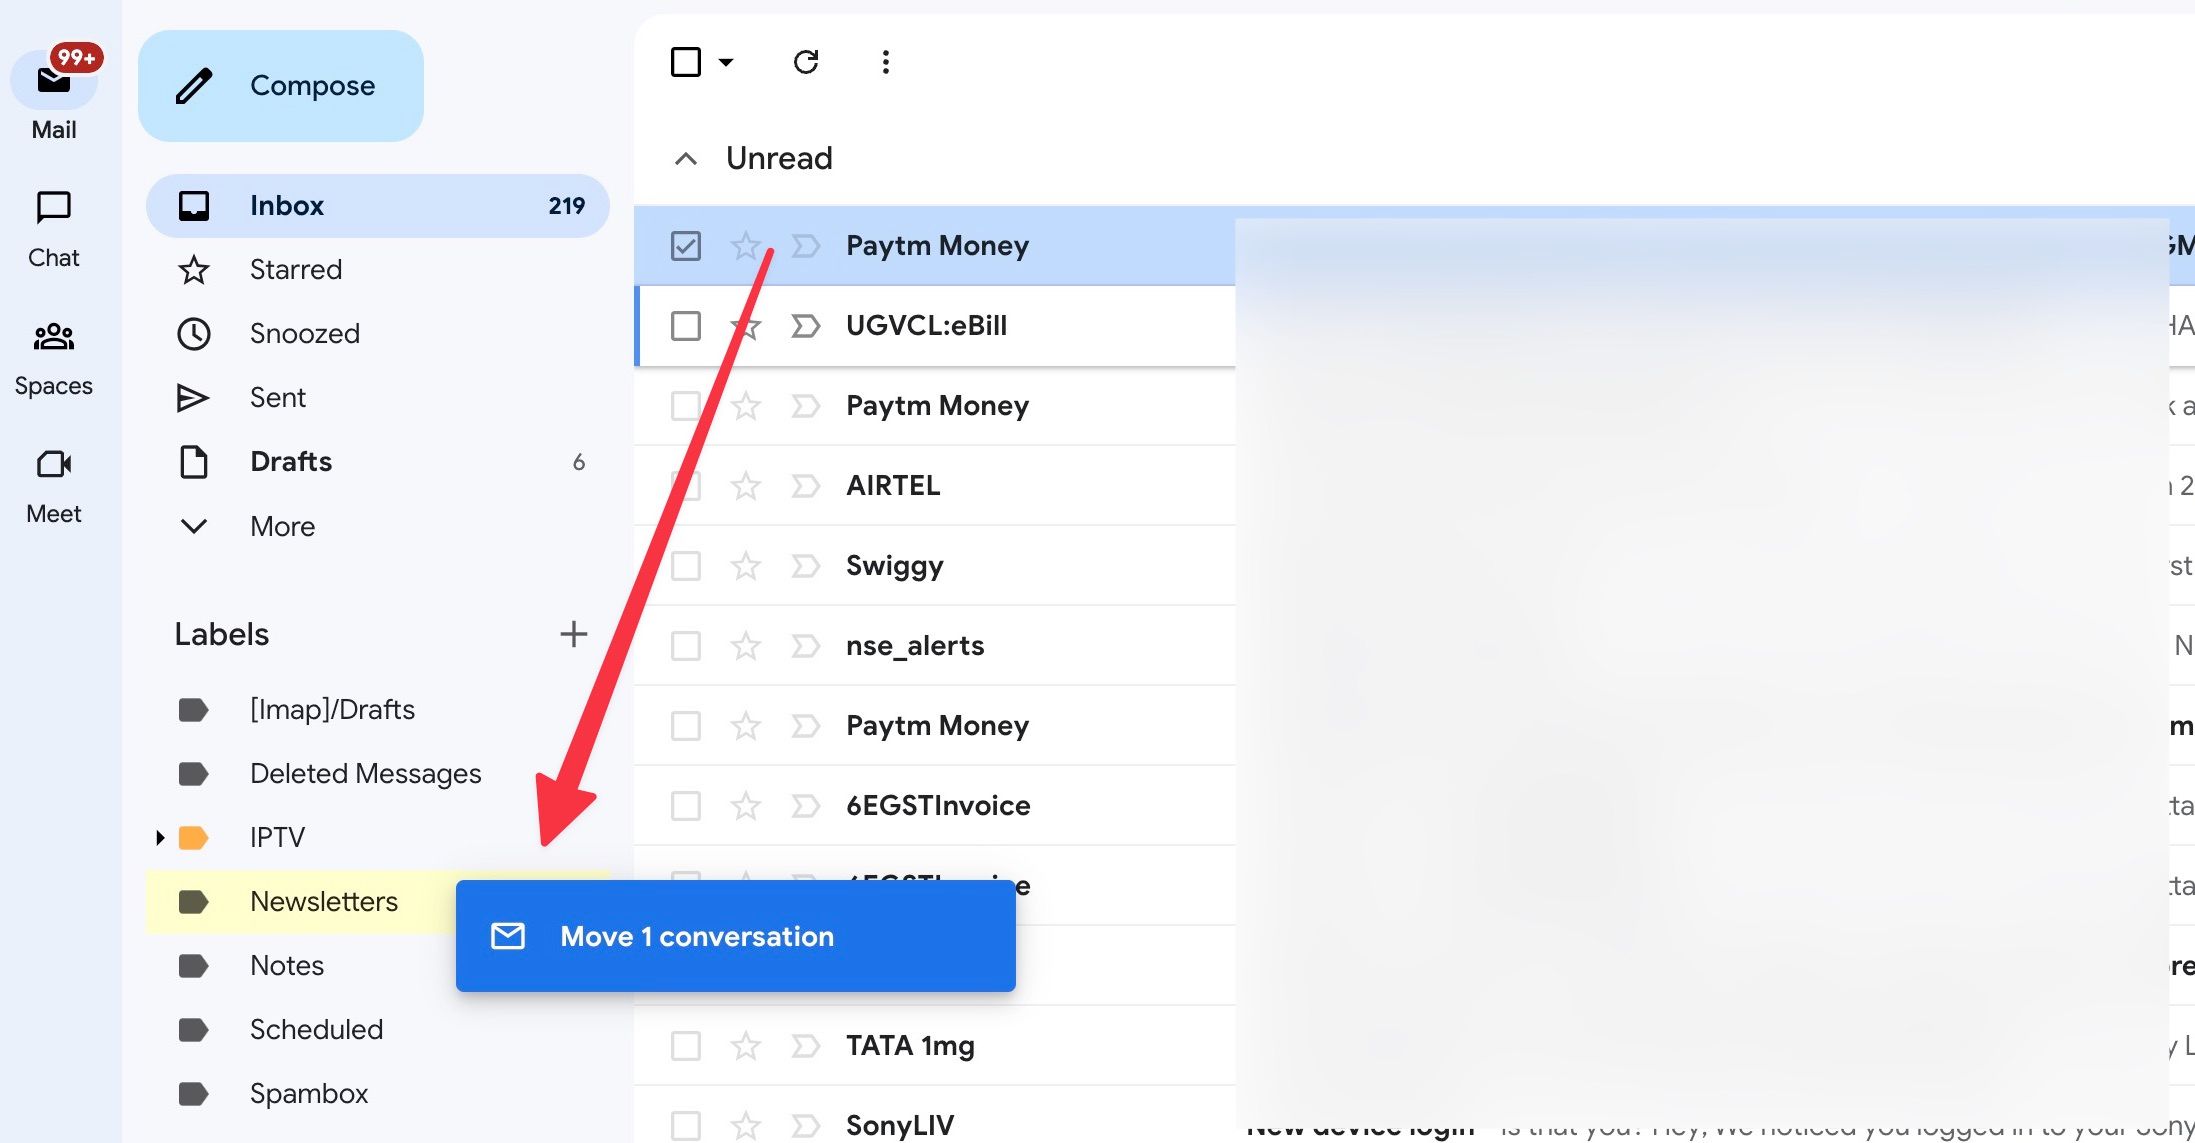Toggle checkbox on Paytm Money email
The image size is (2195, 1143).
click(x=685, y=244)
